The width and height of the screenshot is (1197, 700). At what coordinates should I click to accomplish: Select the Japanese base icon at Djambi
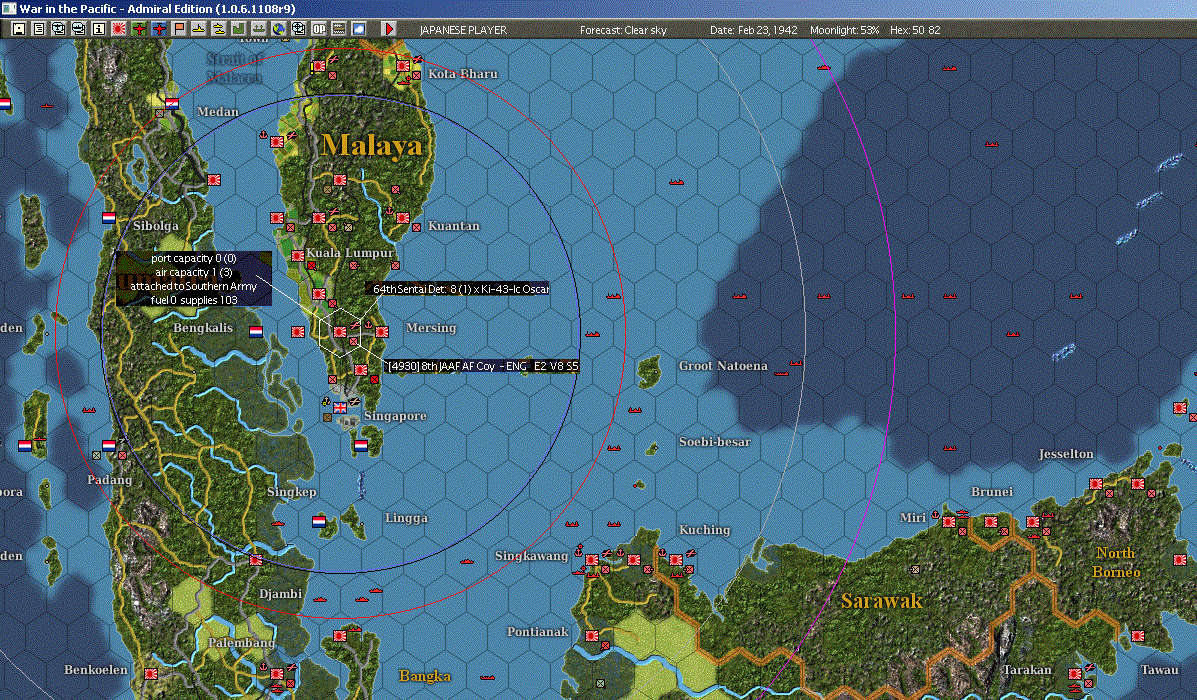pos(256,560)
